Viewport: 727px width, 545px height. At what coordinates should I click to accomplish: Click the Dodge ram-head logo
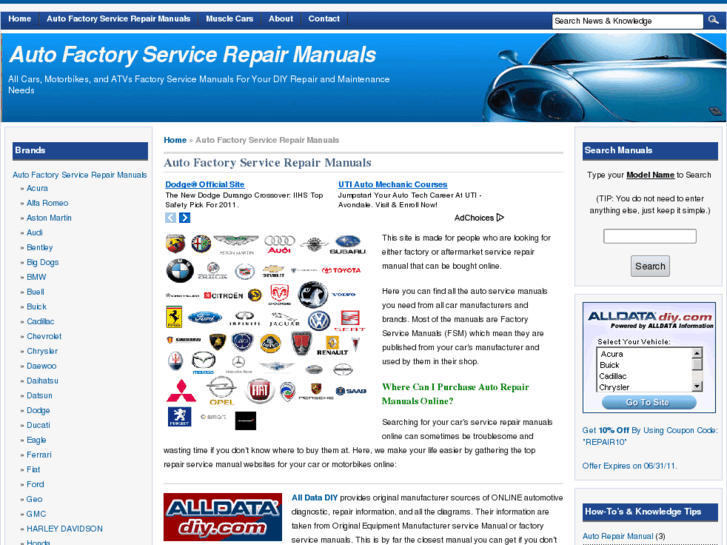click(280, 294)
